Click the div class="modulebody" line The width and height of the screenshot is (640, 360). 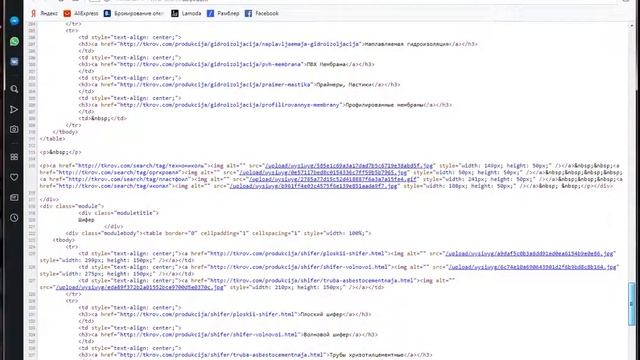tap(218, 233)
